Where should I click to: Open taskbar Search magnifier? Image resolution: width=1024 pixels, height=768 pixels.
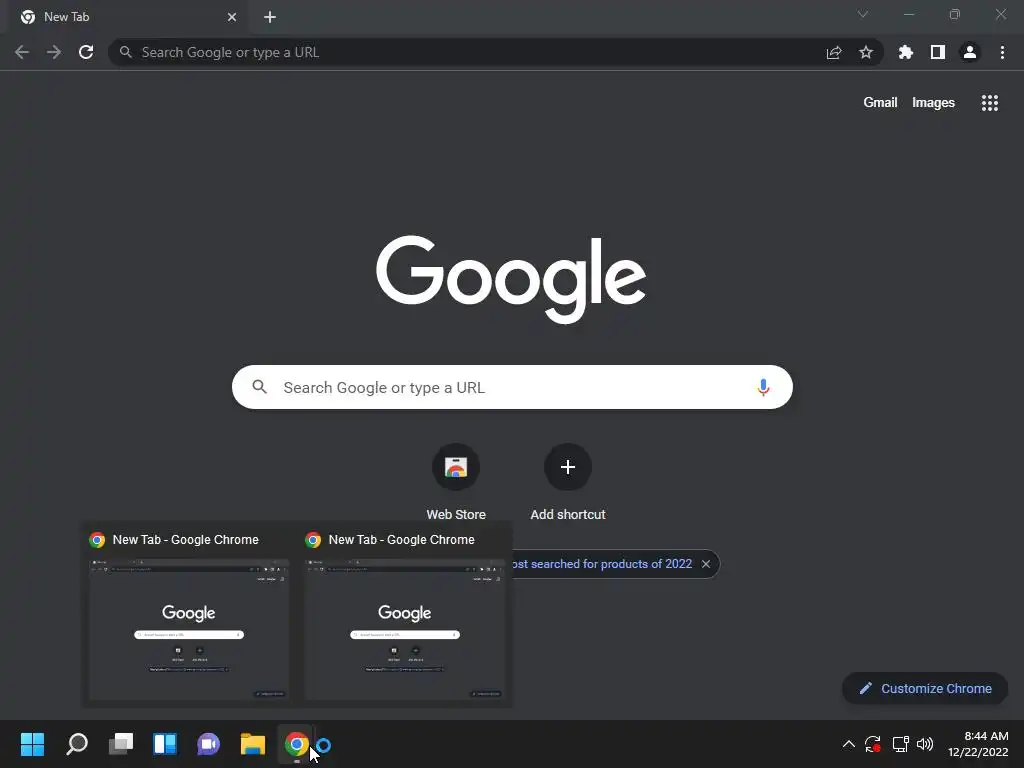(x=76, y=744)
